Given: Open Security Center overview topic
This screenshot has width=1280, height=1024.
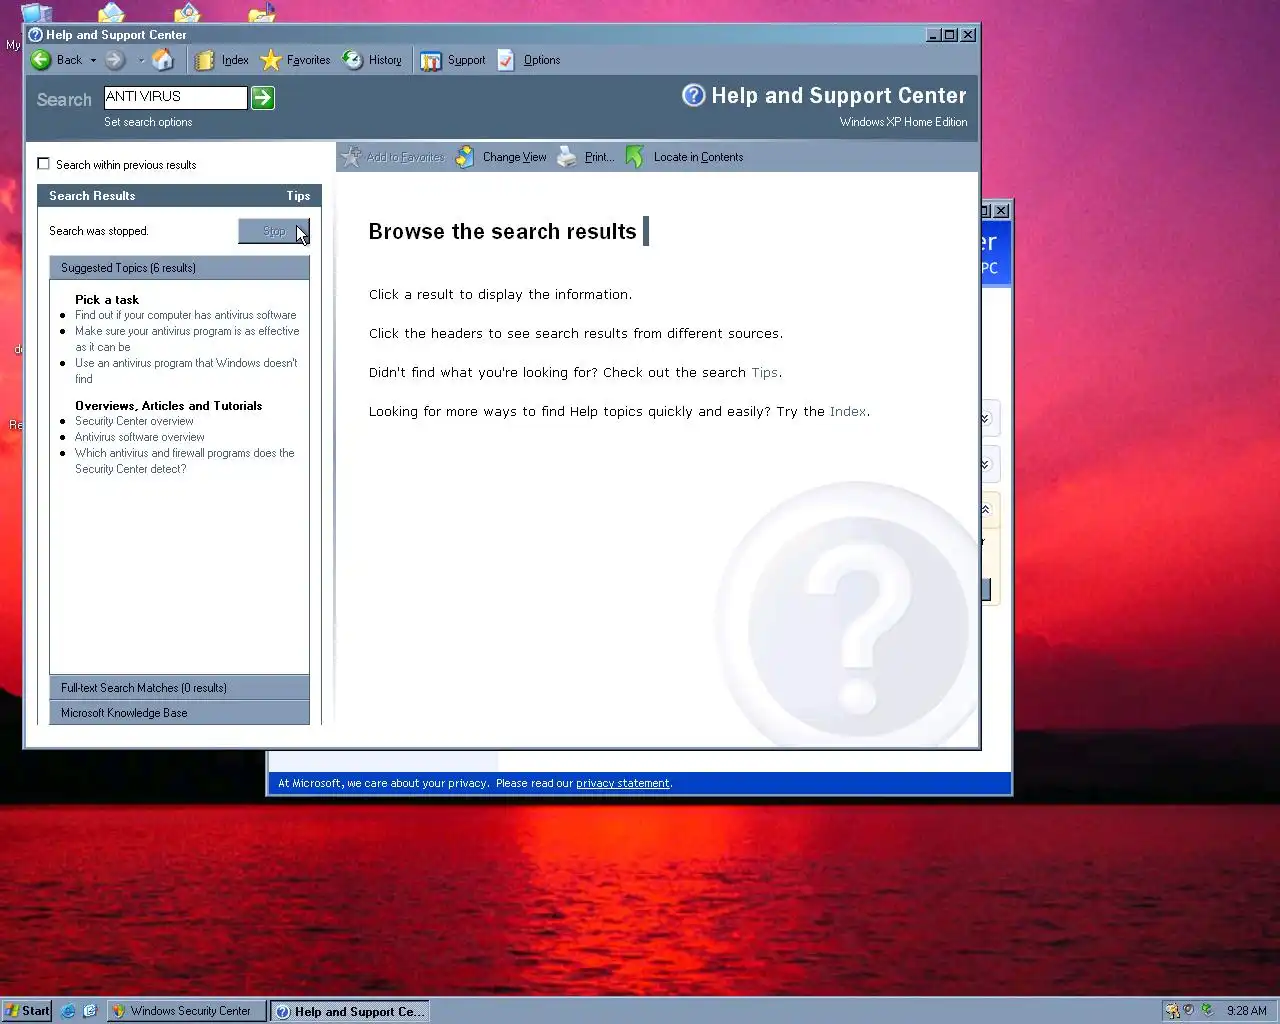Looking at the screenshot, I should click(134, 421).
